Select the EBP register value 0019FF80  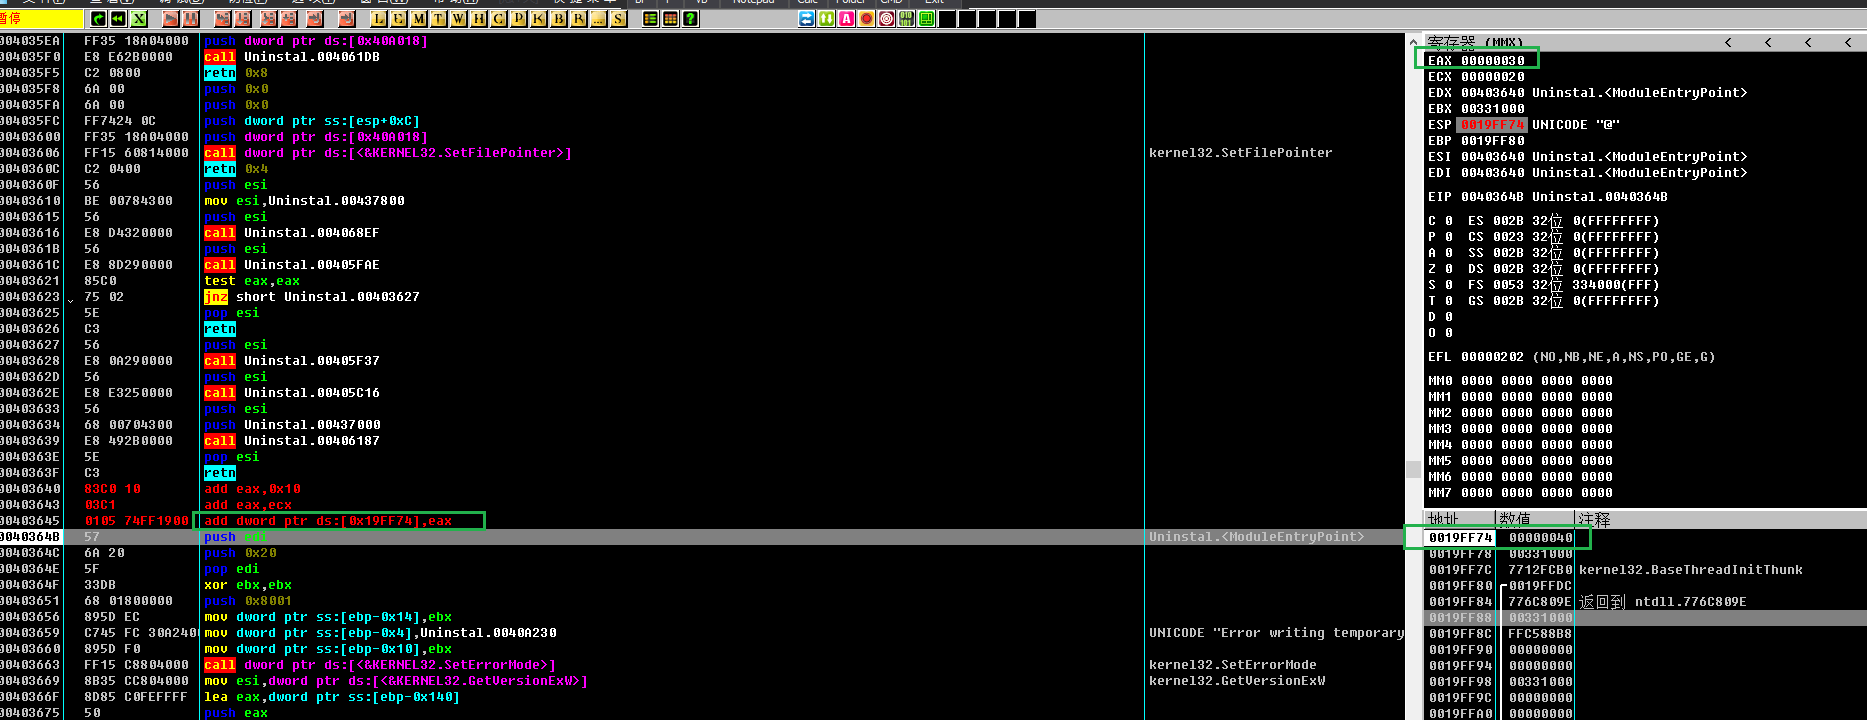1493,141
